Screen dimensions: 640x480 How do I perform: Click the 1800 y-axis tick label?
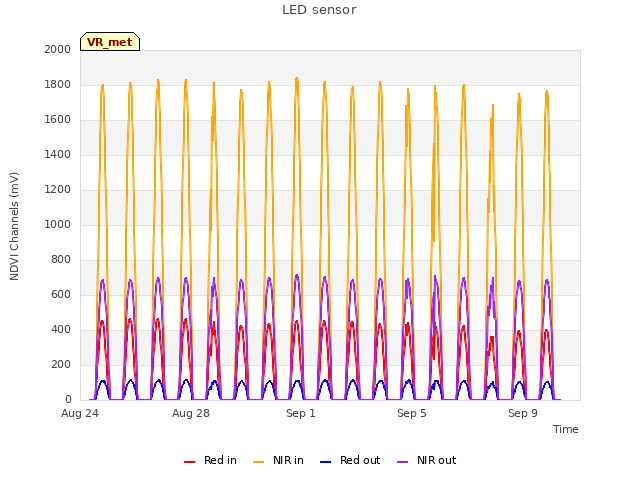(58, 84)
